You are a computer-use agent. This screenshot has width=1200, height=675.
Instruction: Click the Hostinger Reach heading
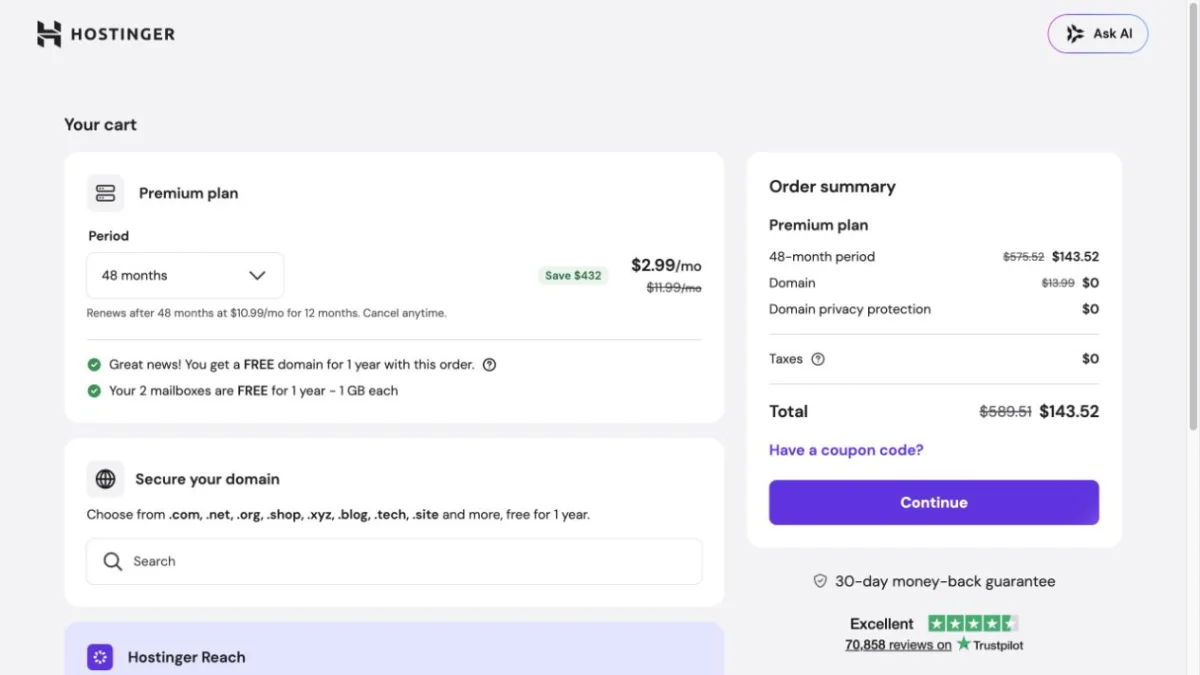(x=186, y=657)
